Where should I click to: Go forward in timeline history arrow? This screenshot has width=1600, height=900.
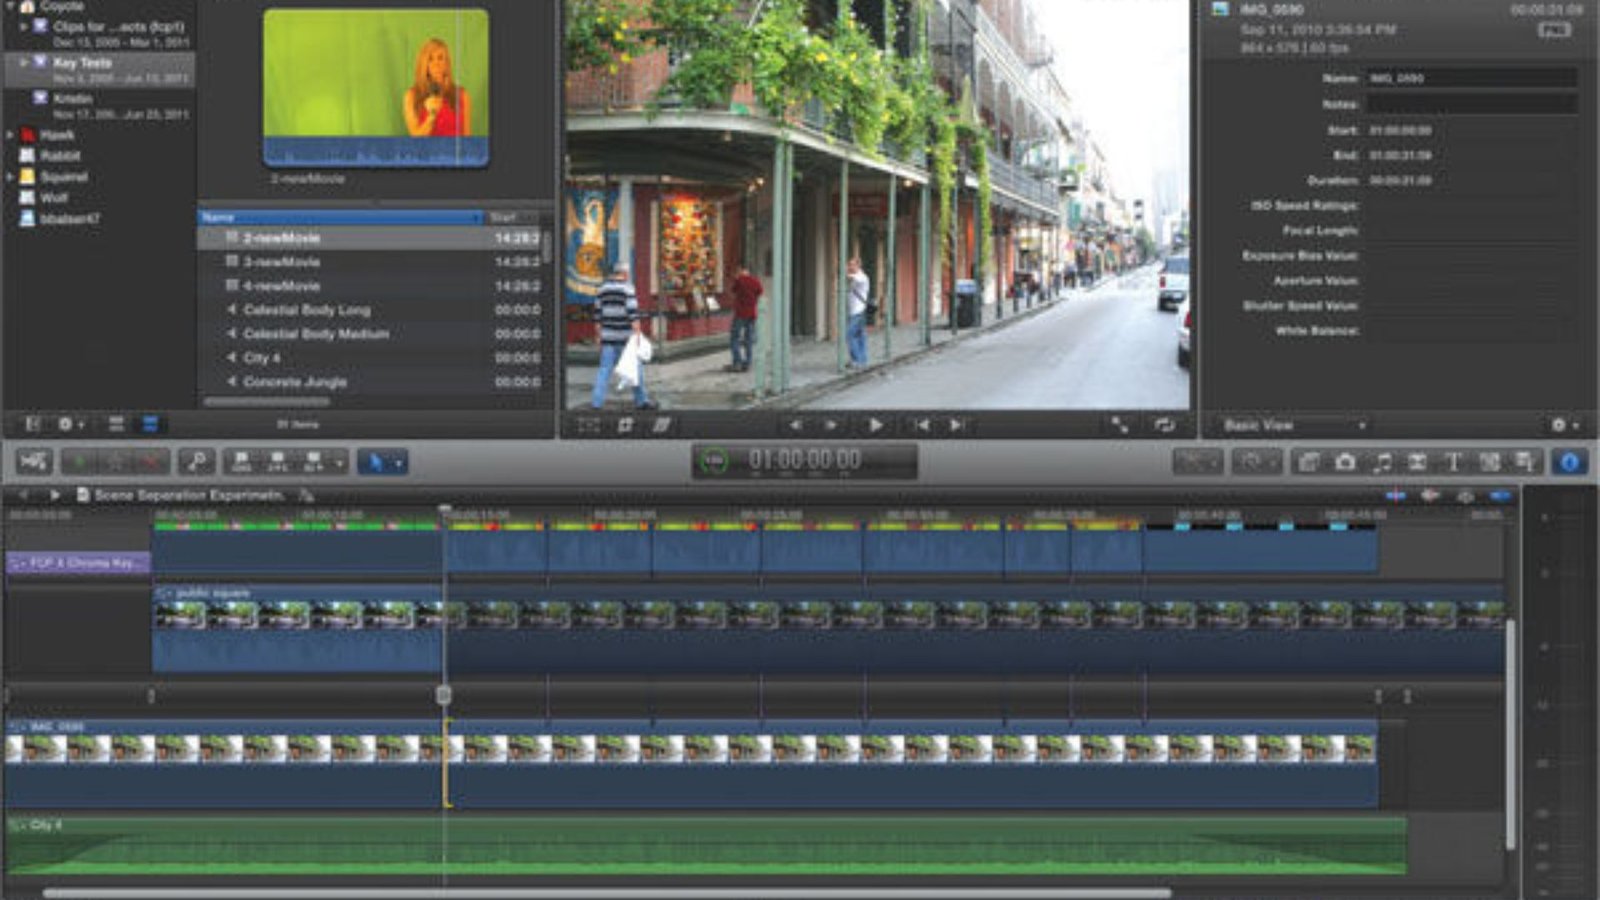coord(54,495)
